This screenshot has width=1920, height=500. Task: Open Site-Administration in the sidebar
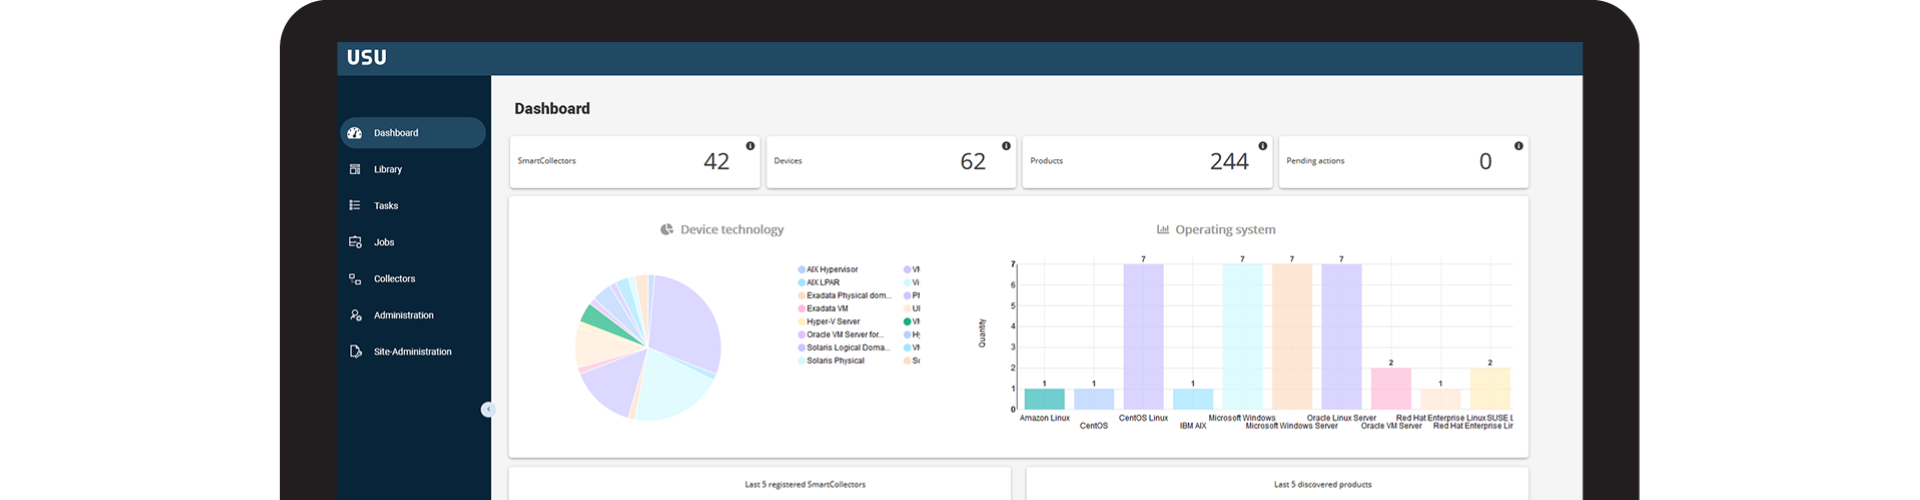point(412,352)
